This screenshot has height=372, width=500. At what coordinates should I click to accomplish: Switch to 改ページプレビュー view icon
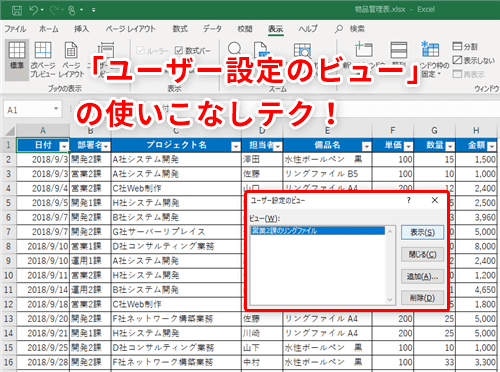tap(43, 50)
